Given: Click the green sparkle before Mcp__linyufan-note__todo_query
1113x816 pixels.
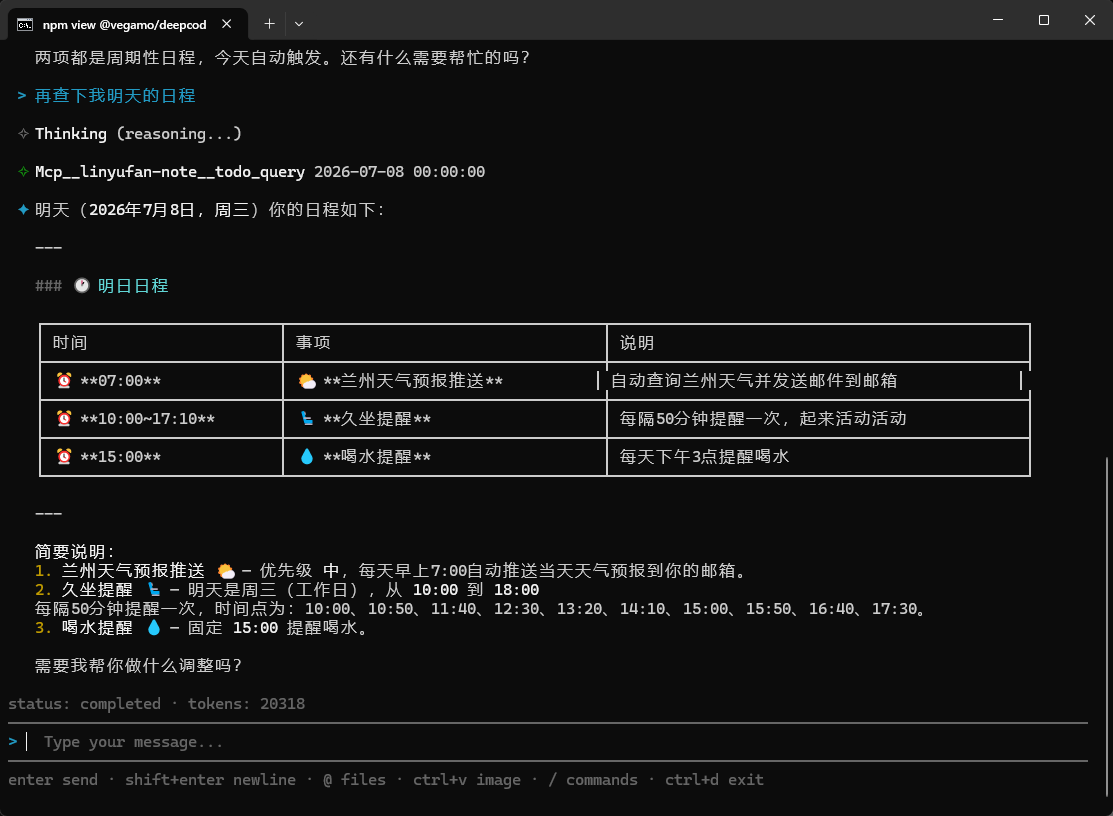Looking at the screenshot, I should [x=23, y=171].
